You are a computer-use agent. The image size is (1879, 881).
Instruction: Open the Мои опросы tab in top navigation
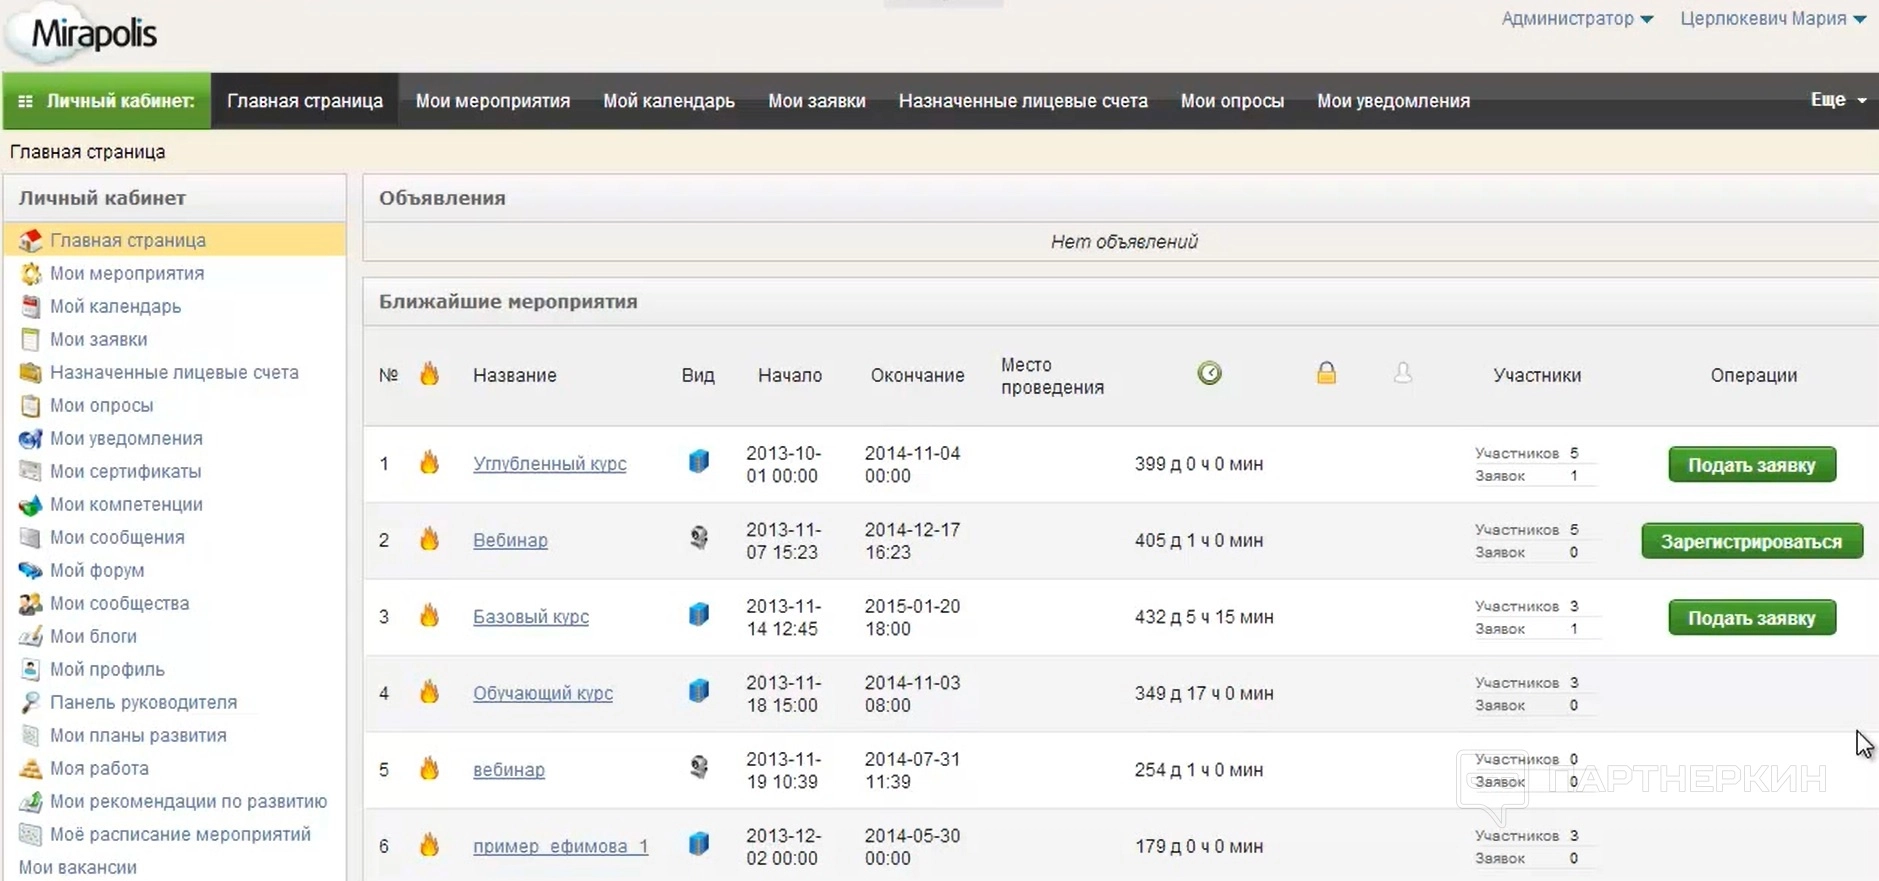[1232, 101]
